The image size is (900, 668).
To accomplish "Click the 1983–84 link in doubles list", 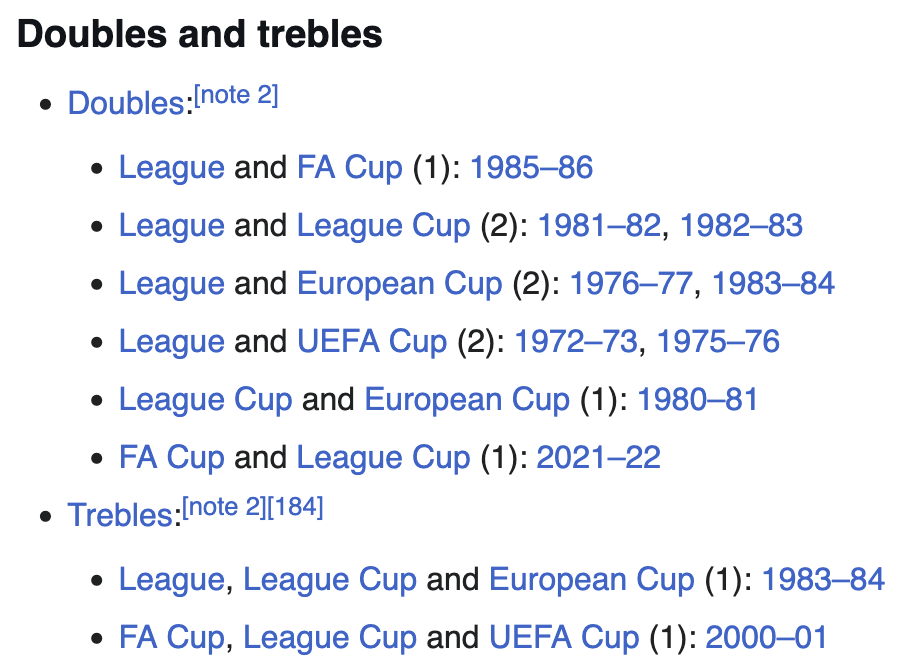I will [773, 283].
